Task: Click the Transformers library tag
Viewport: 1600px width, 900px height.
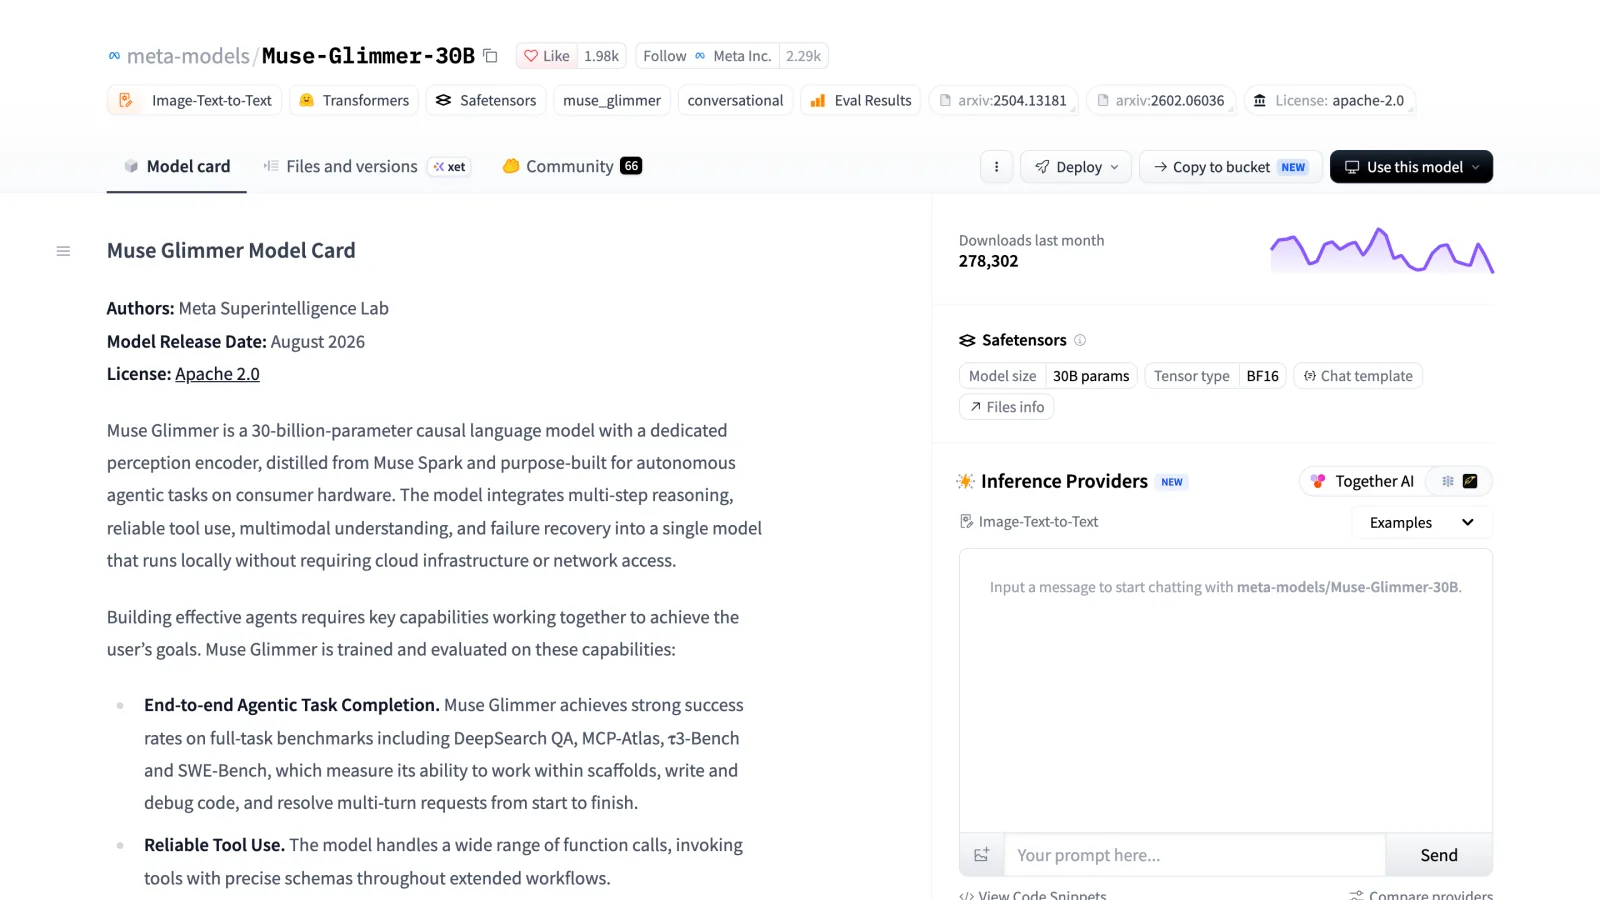Action: tap(354, 100)
